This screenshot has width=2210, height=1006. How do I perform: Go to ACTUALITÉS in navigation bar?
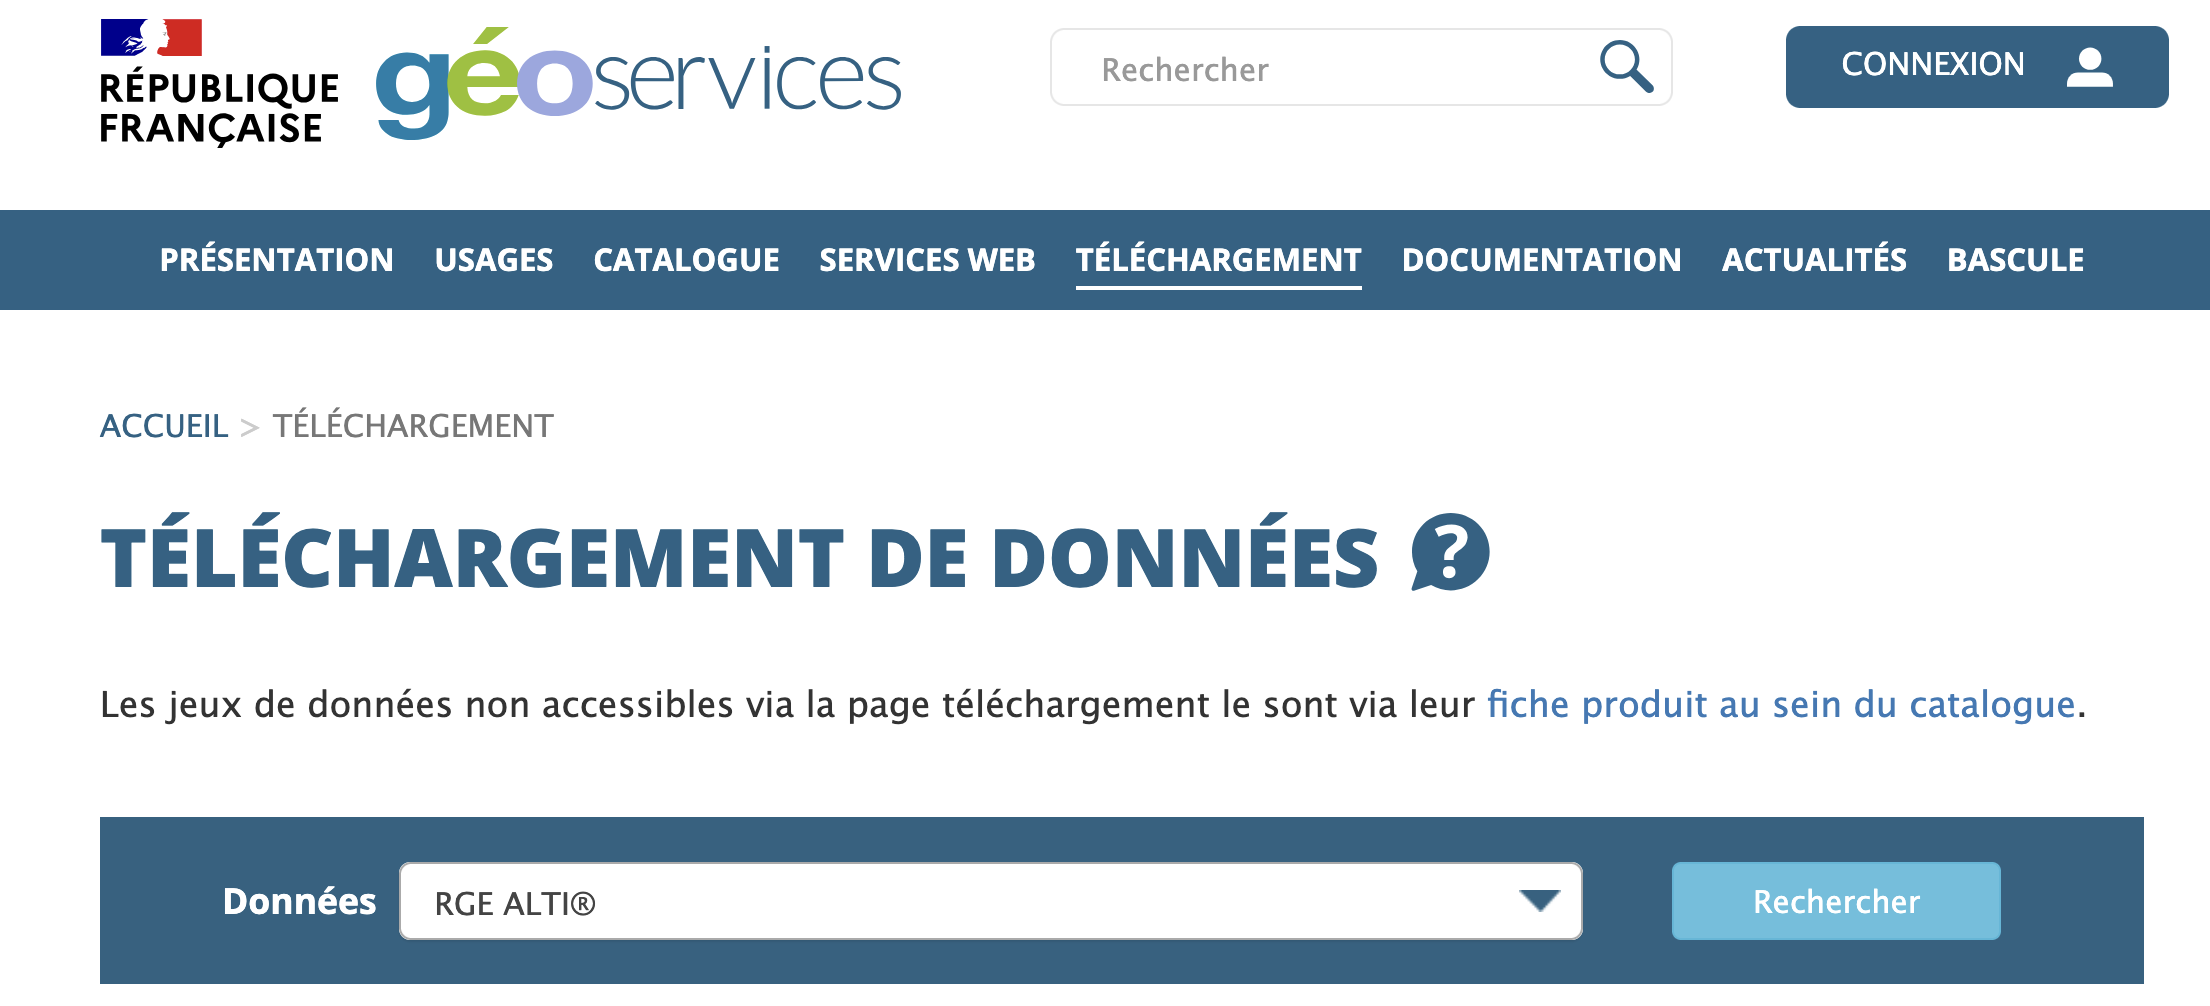tap(1814, 260)
